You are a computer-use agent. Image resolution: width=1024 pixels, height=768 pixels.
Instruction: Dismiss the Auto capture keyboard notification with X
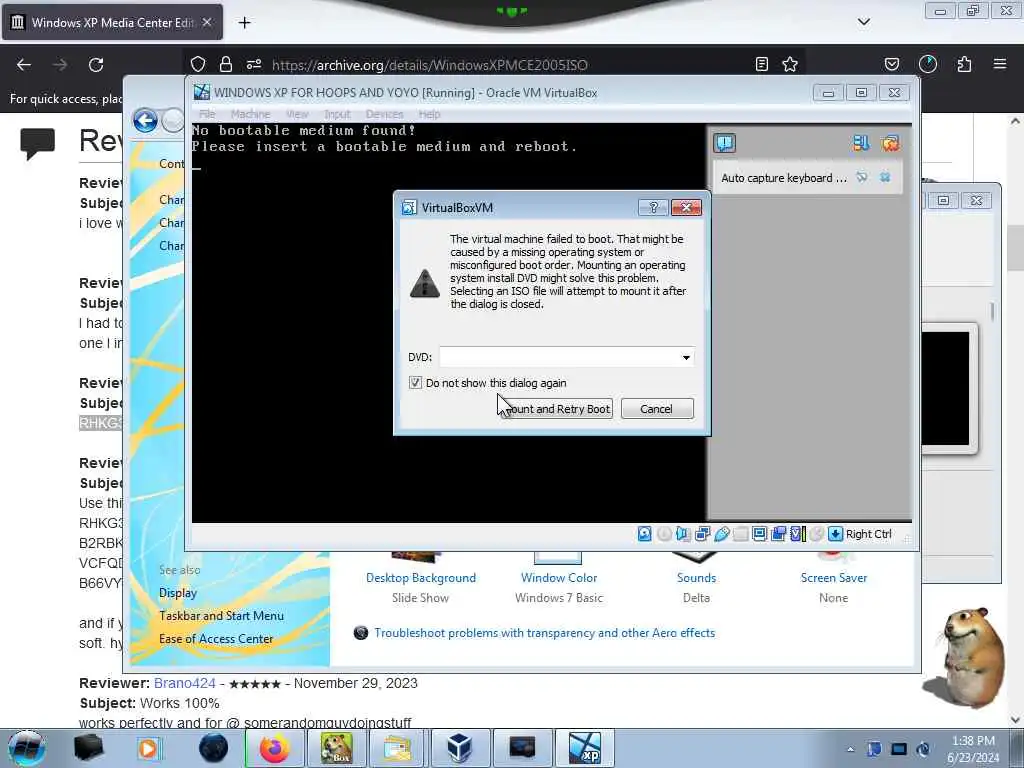coord(885,178)
